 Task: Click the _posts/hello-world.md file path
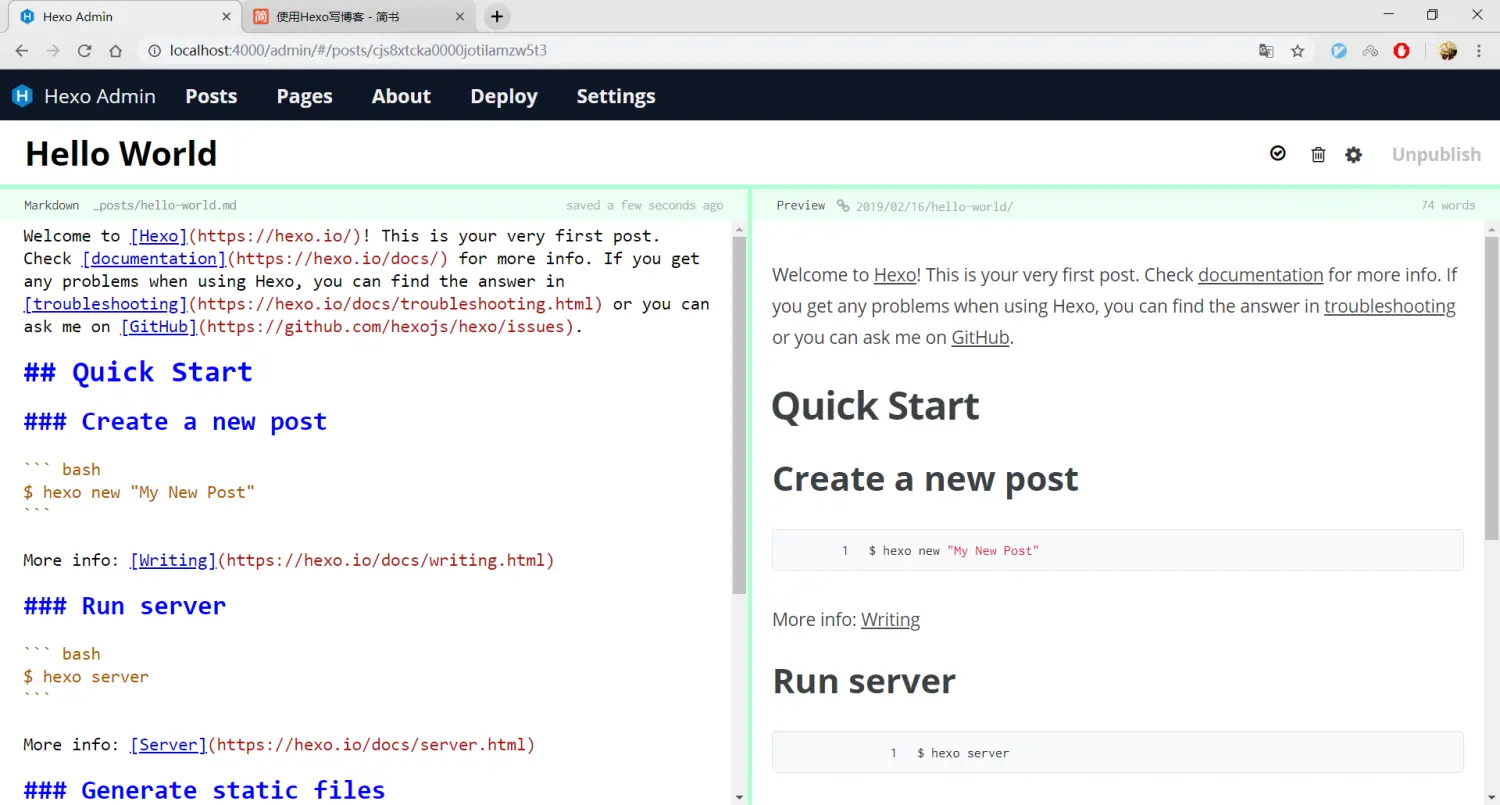[165, 206]
